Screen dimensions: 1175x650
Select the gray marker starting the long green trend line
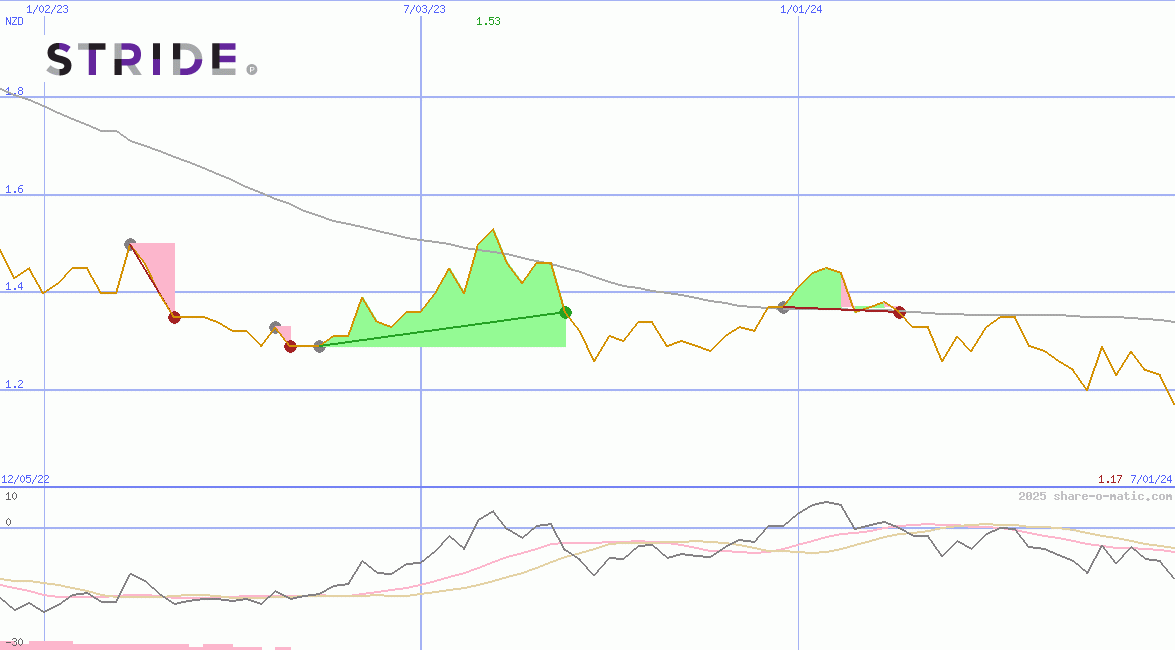click(x=319, y=346)
